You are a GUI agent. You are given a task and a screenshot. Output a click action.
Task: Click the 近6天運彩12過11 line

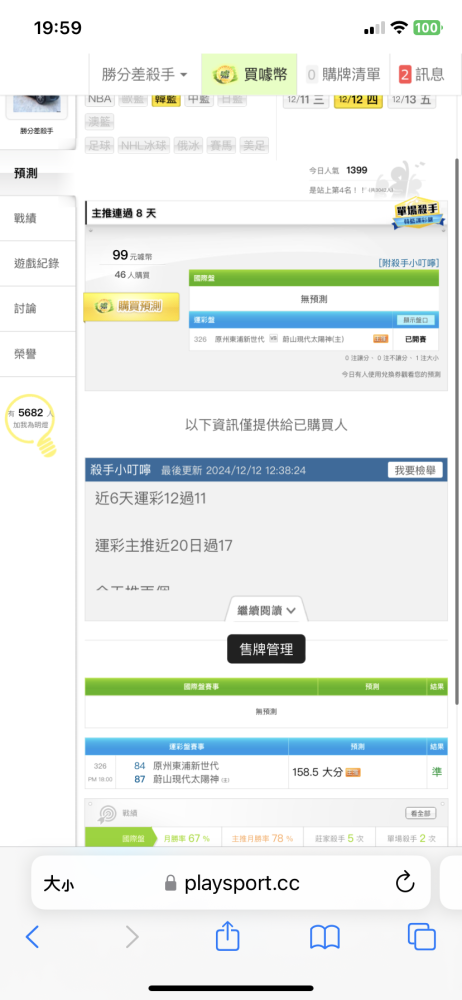click(x=151, y=499)
